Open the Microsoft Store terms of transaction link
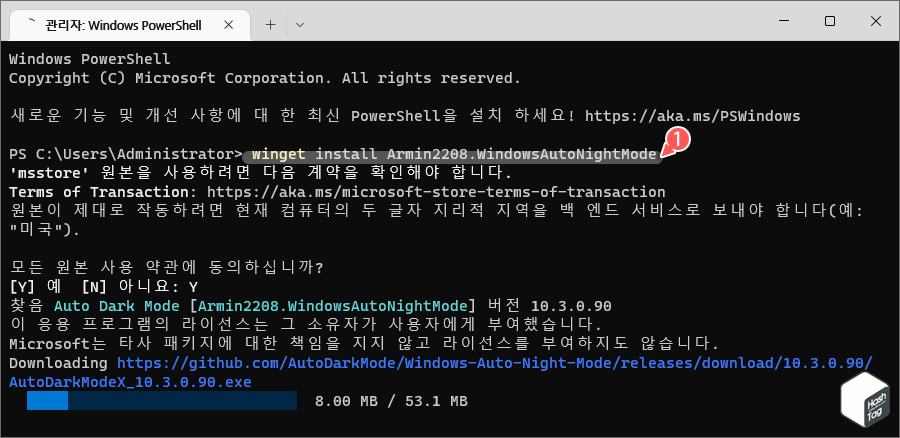 pos(436,192)
